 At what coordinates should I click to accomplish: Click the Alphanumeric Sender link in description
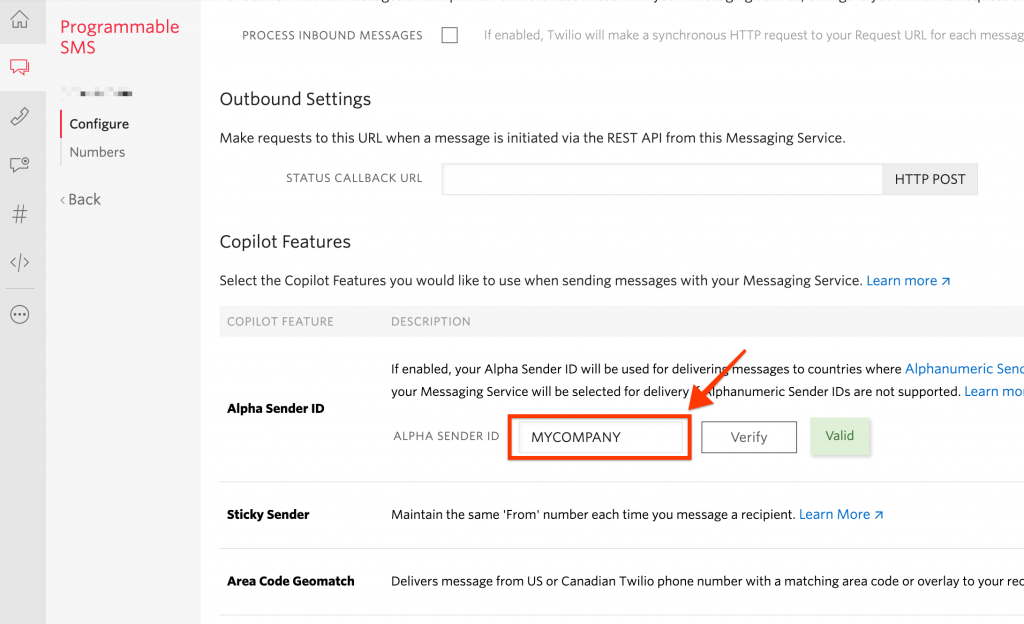(x=963, y=369)
